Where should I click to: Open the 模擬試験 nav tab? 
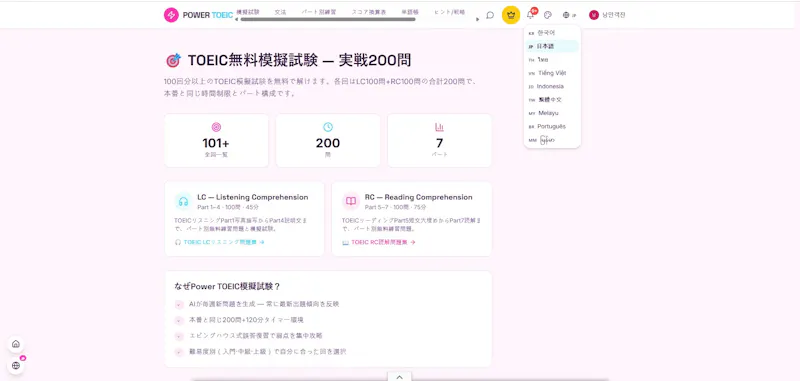(x=248, y=12)
